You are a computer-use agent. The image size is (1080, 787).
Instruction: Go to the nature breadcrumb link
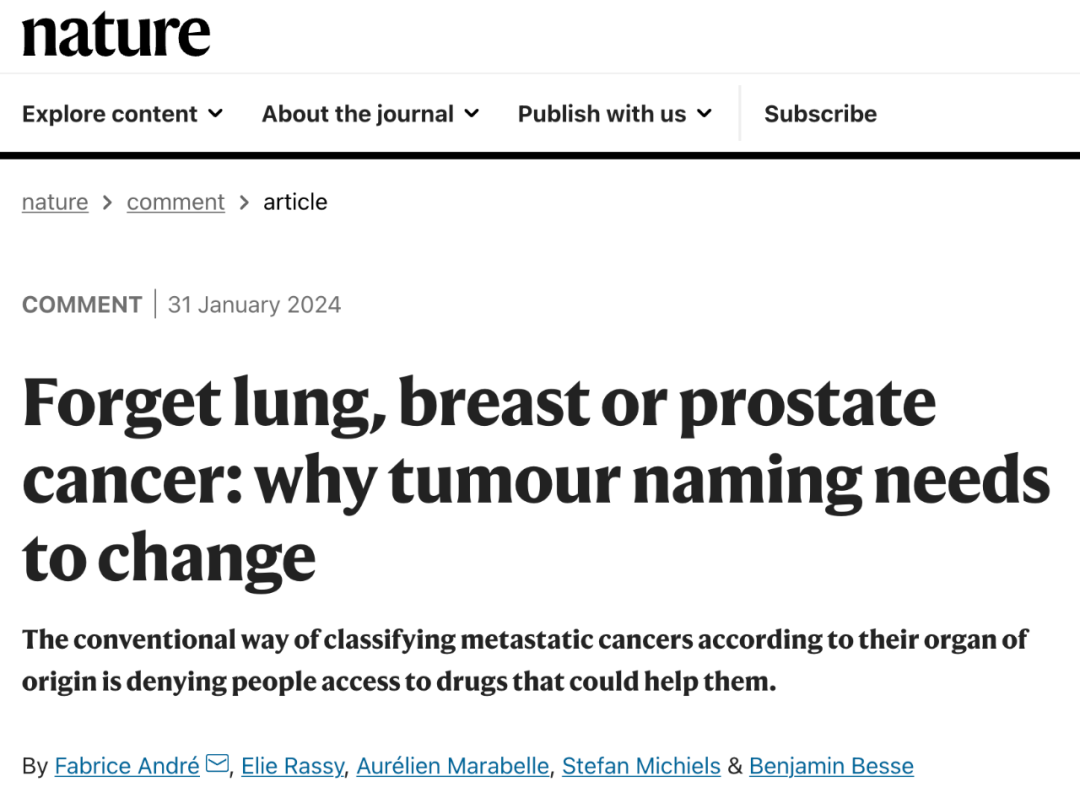click(55, 202)
